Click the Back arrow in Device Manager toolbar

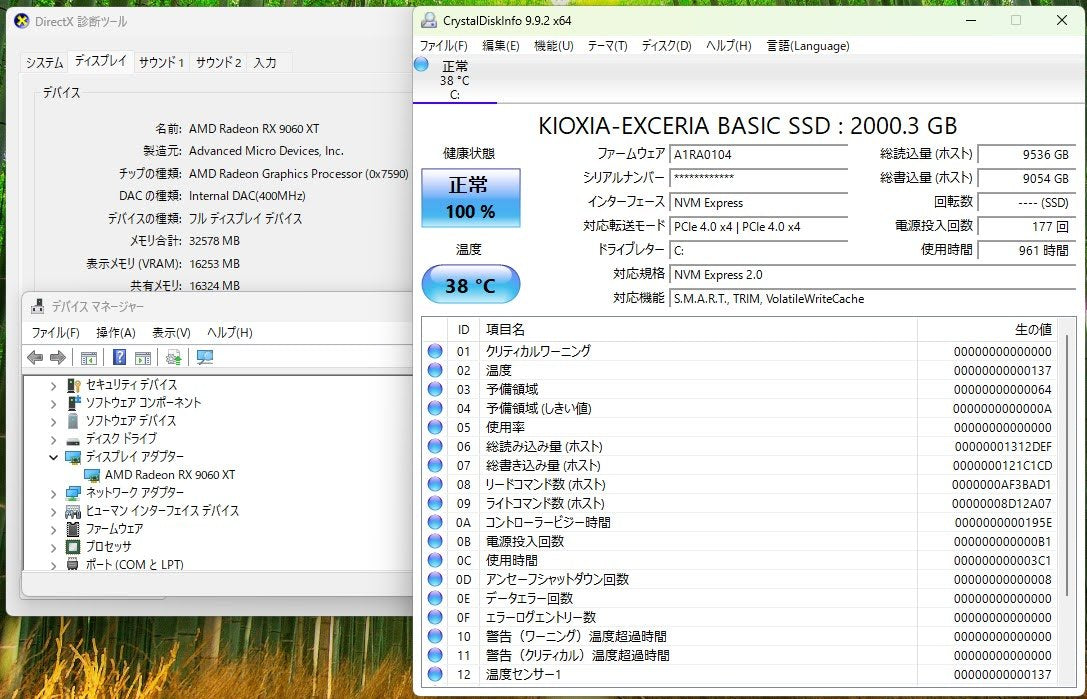[x=35, y=357]
